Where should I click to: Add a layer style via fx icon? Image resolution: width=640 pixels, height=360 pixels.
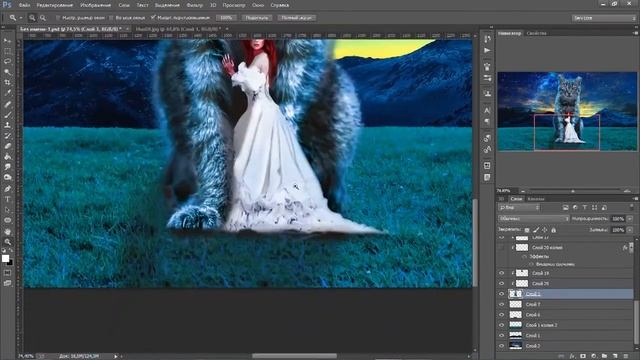pos(572,356)
